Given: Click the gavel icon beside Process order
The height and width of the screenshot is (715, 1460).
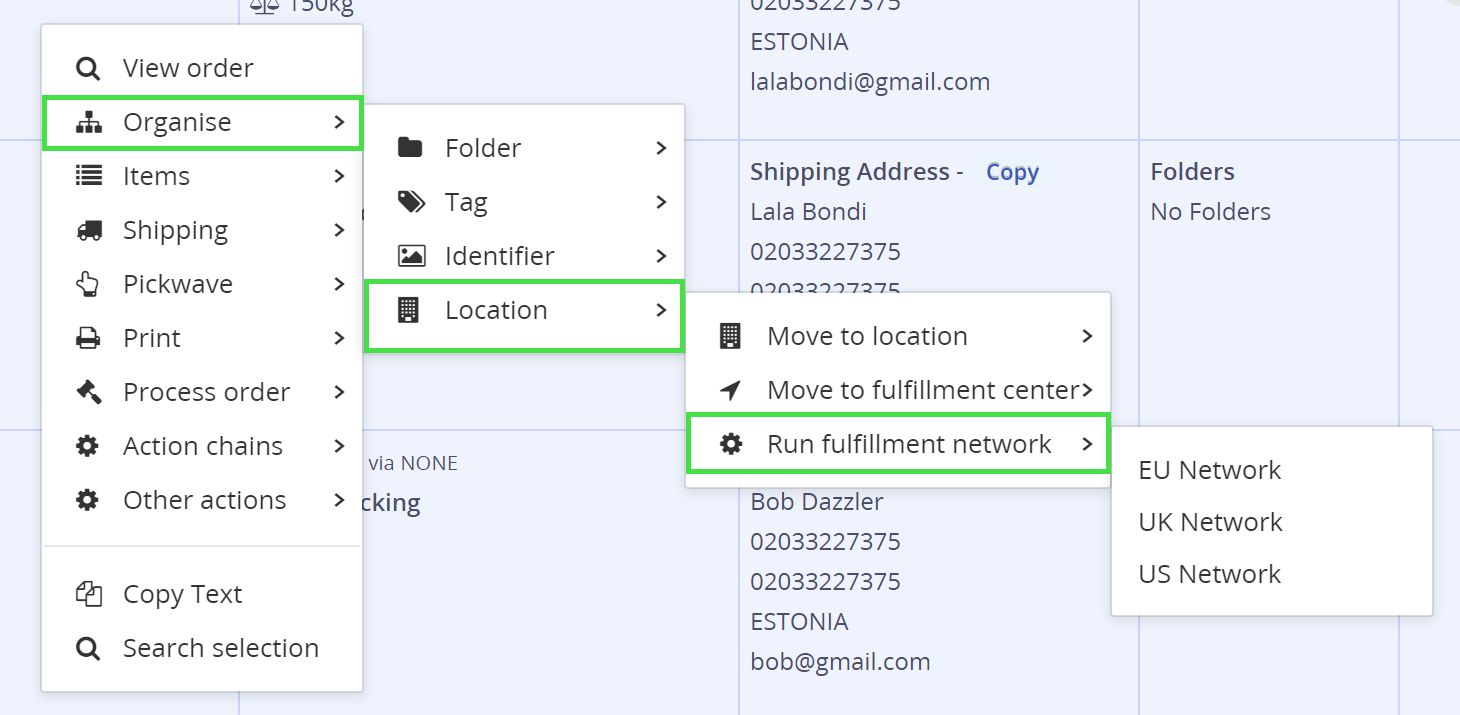Looking at the screenshot, I should pos(88,392).
